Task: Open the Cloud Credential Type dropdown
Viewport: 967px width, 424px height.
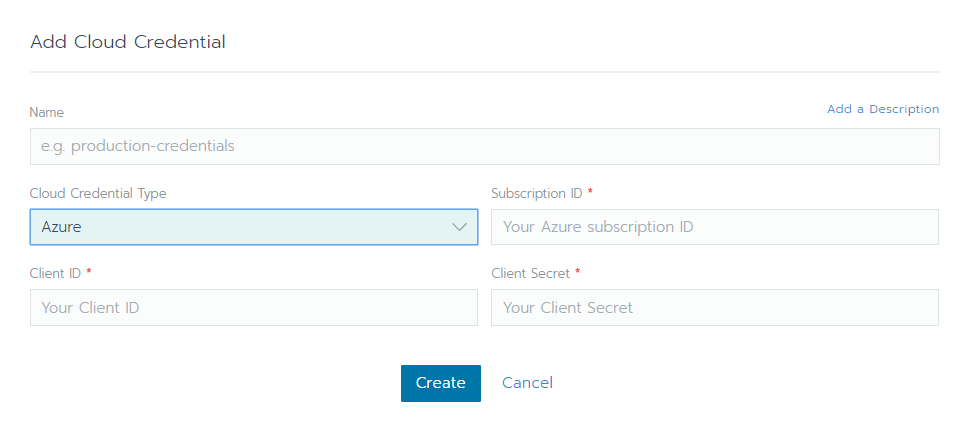Action: point(253,227)
